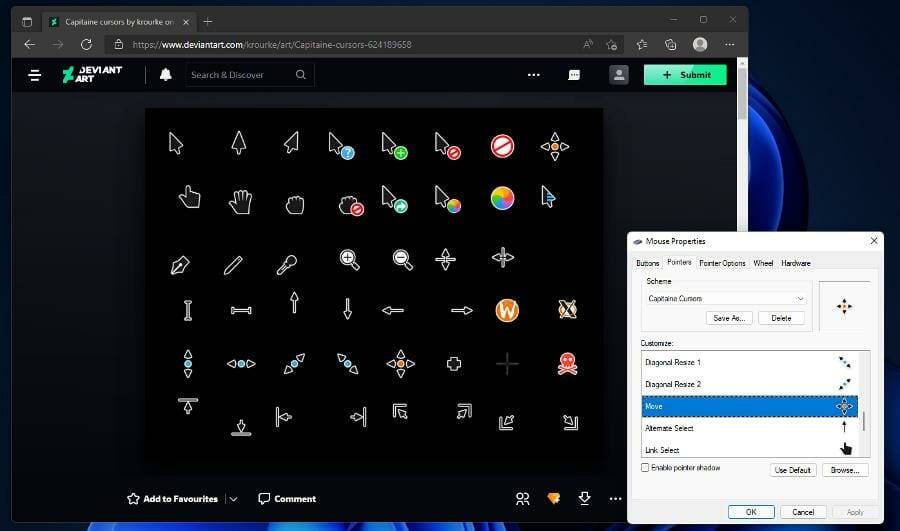
Task: Open the DeviantArt chat messages icon
Action: (x=575, y=75)
